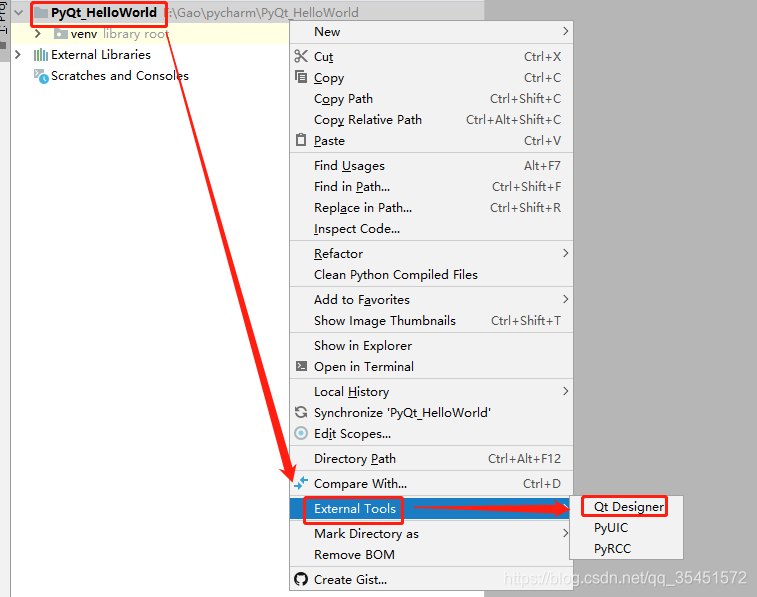Open the New submenu arrow

[x=565, y=31]
